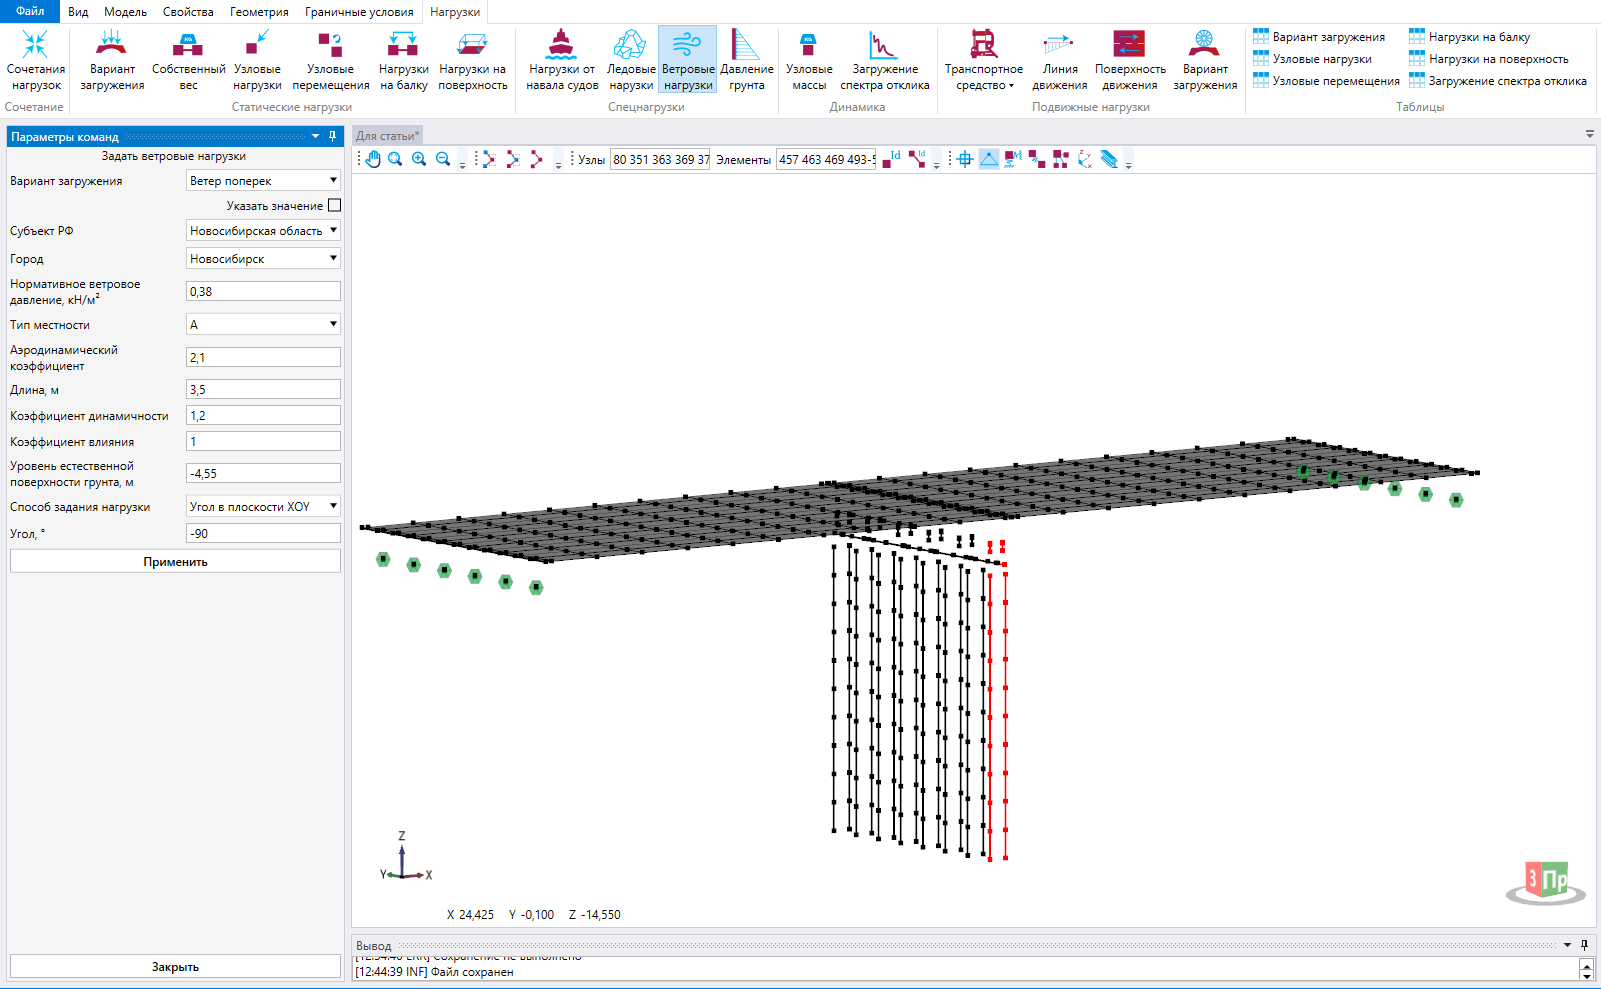The width and height of the screenshot is (1601, 989).
Task: Open the Файл menu
Action: point(30,11)
